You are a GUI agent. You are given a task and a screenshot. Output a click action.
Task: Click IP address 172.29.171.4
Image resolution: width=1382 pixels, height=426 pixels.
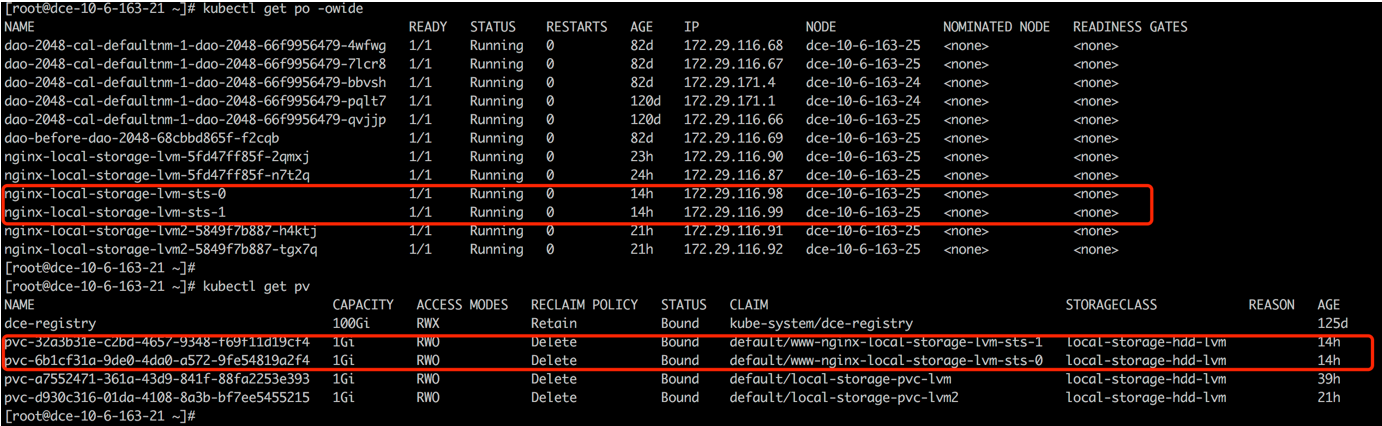[x=729, y=83]
